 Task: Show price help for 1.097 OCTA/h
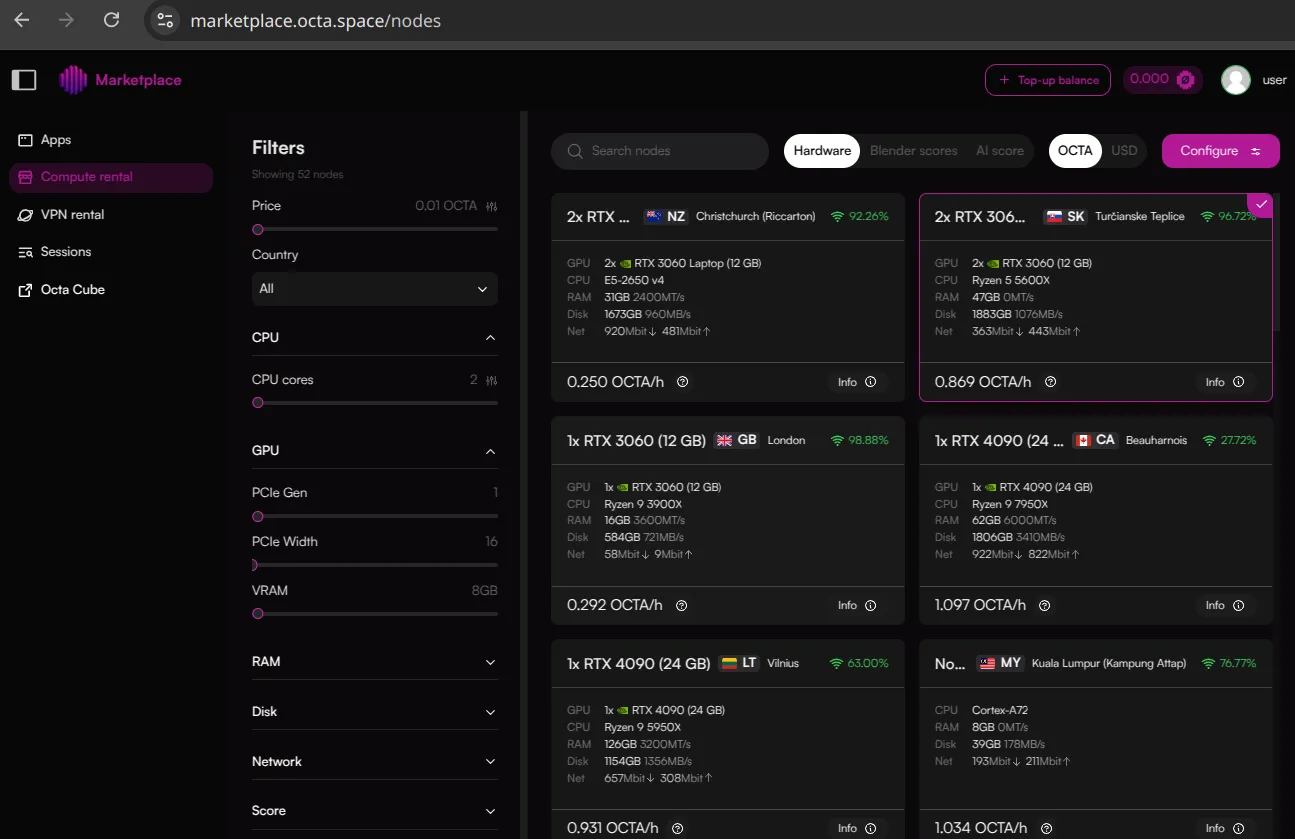pyautogui.click(x=1045, y=605)
